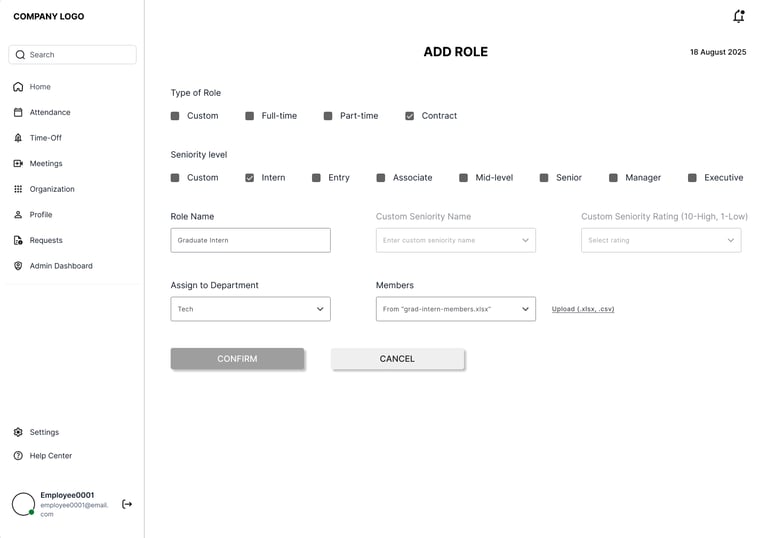Click the Settings gear icon
The height and width of the screenshot is (538, 768).
[x=18, y=432]
